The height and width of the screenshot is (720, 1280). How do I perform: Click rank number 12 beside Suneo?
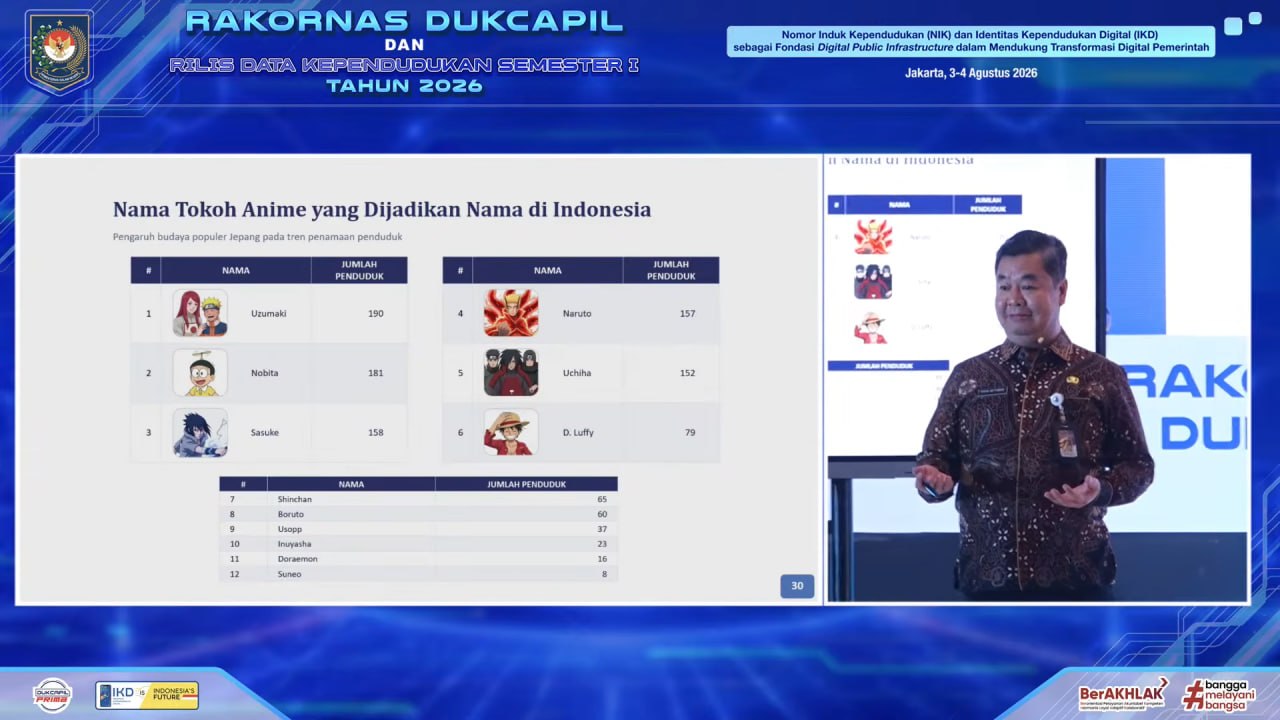[x=234, y=574]
